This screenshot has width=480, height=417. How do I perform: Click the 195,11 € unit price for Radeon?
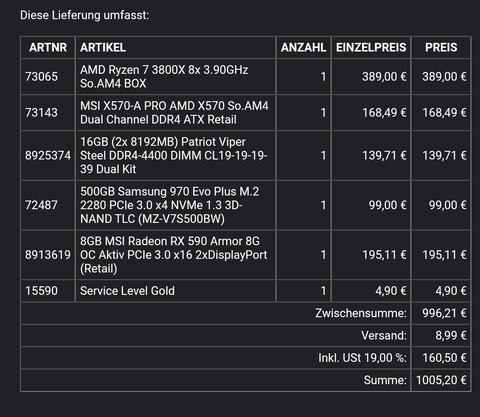pyautogui.click(x=384, y=255)
